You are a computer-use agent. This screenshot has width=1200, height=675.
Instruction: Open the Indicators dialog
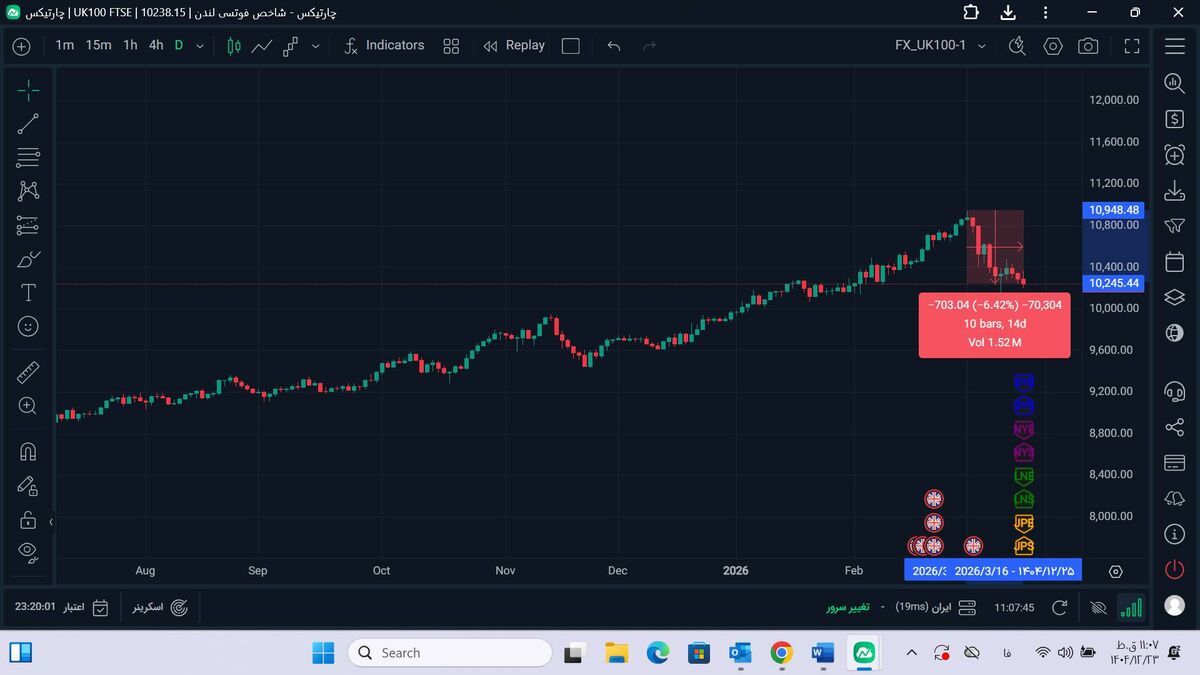point(384,46)
